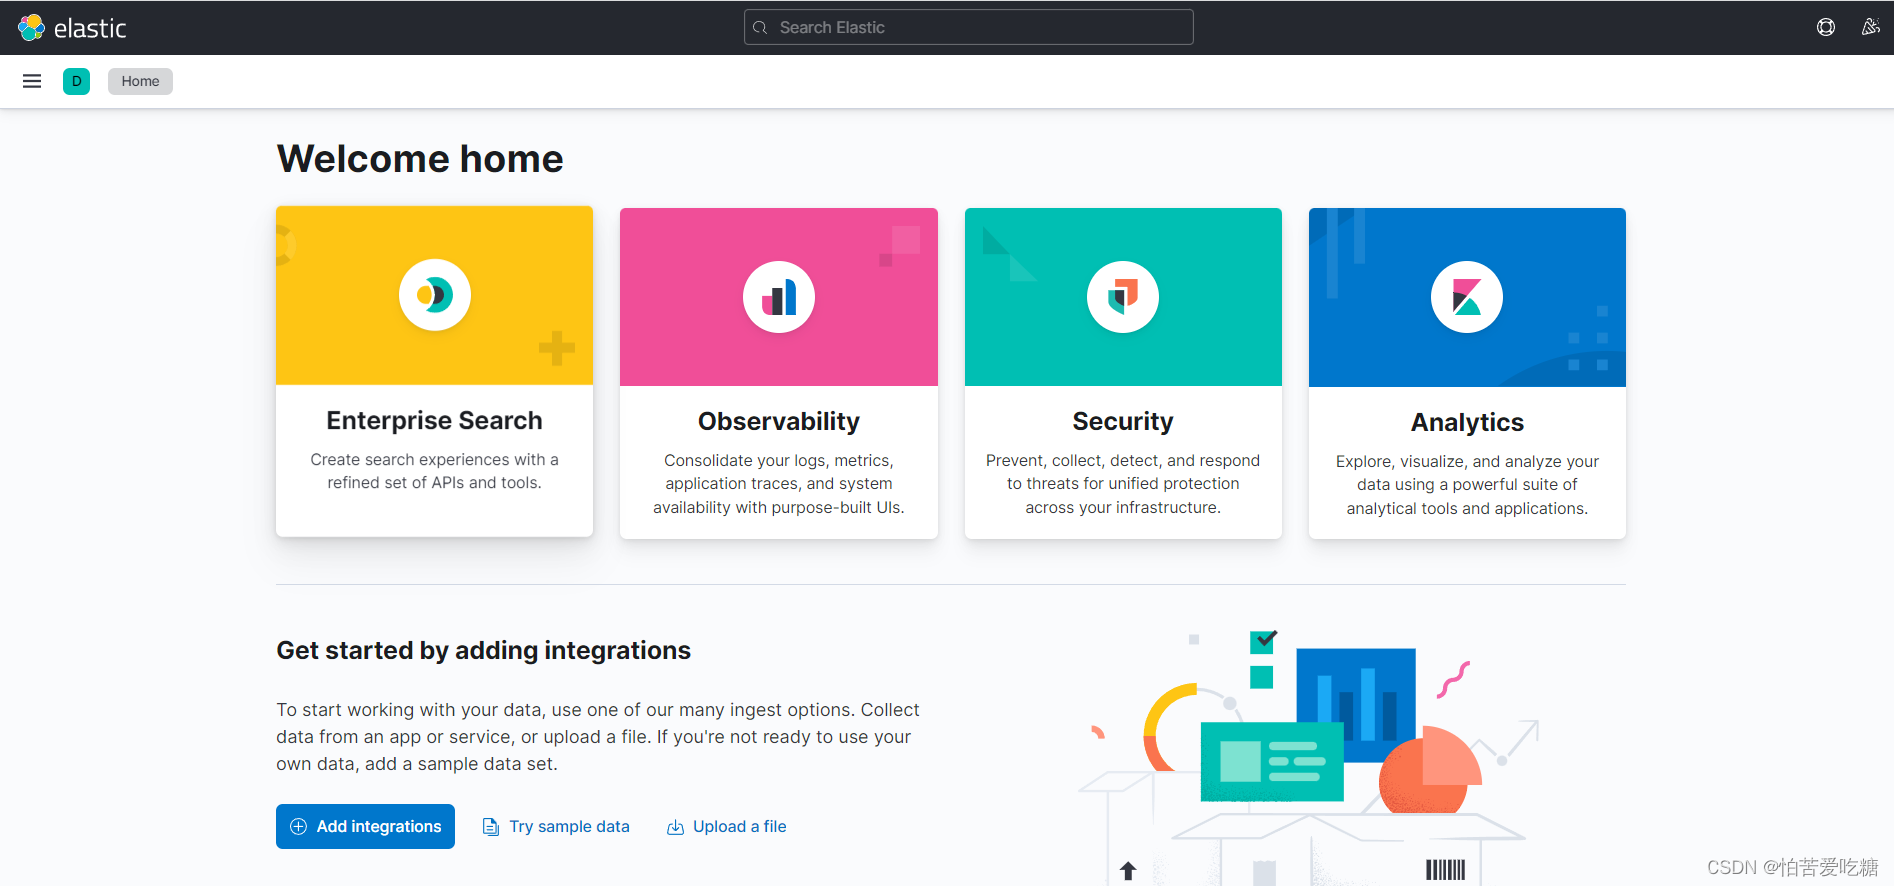Image resolution: width=1894 pixels, height=886 pixels.
Task: Open the help menu lifebuoy icon
Action: point(1826,27)
